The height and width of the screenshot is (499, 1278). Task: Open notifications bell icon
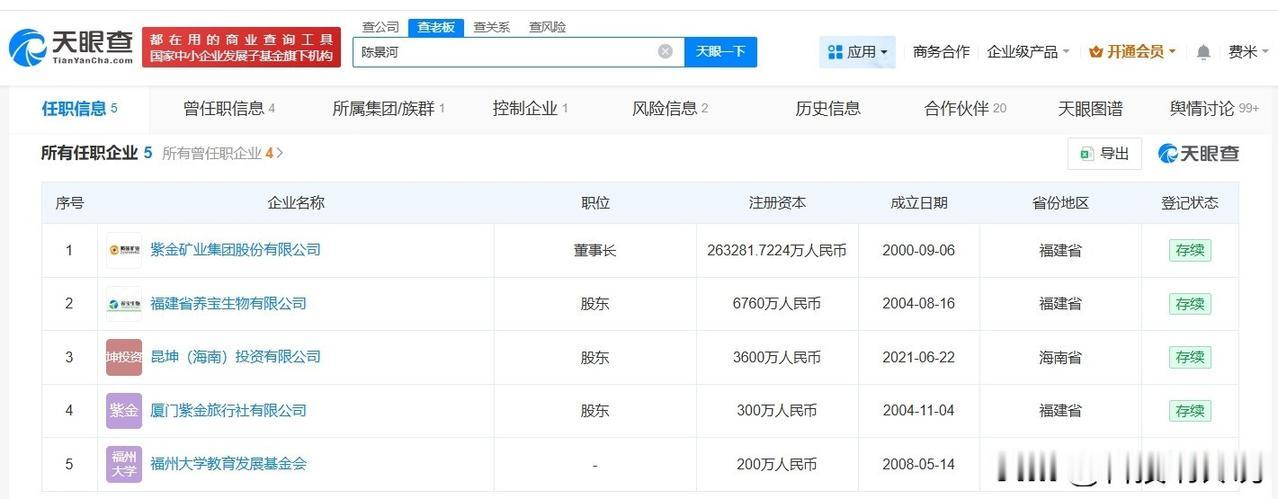point(1204,52)
